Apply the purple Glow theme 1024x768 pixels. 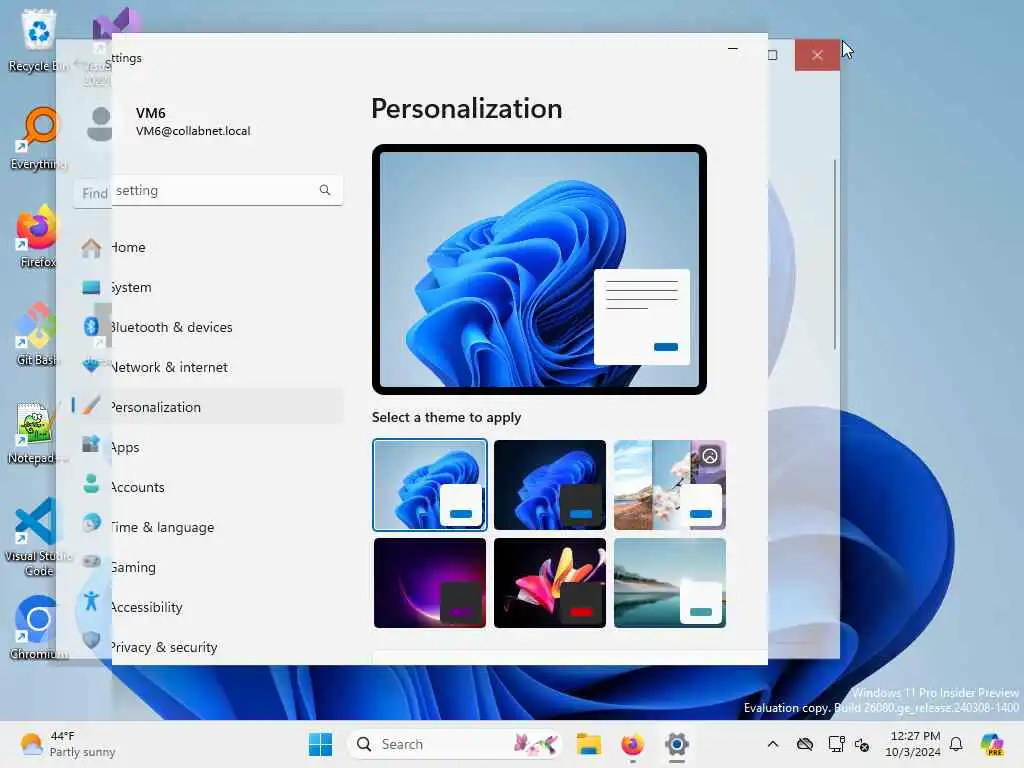(x=430, y=583)
